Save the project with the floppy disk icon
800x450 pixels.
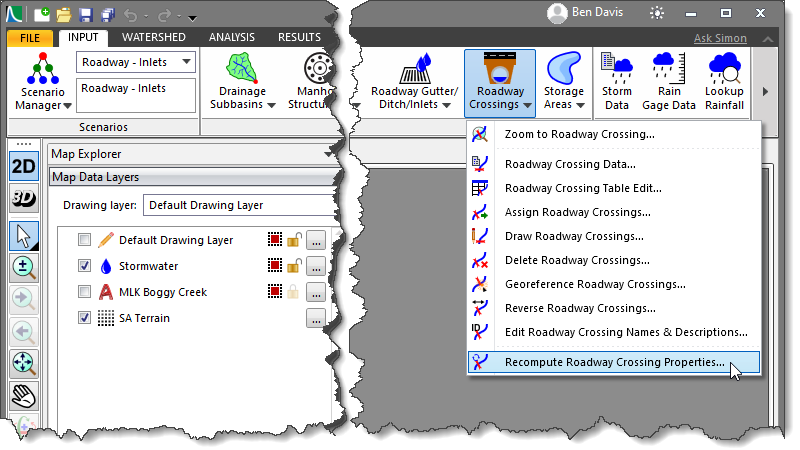click(86, 14)
